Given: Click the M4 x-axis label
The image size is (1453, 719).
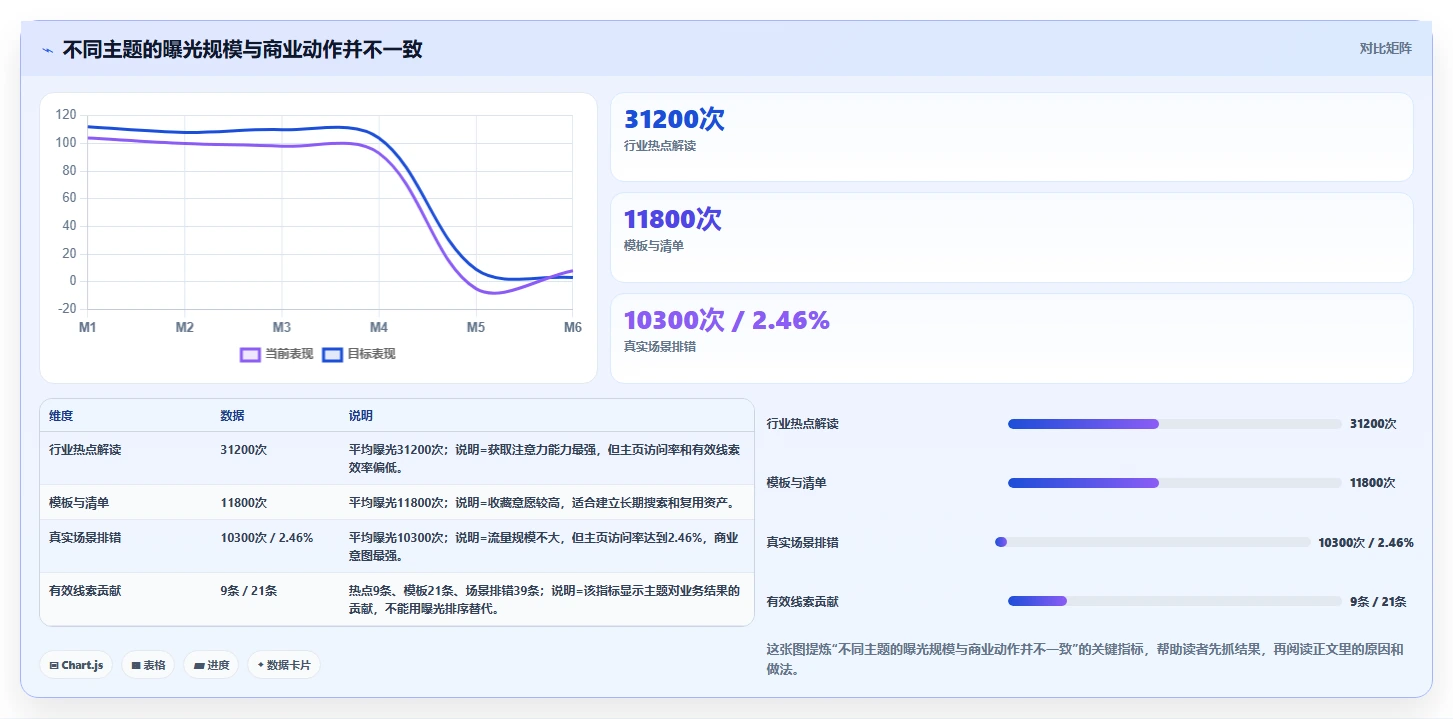Looking at the screenshot, I should click(379, 327).
